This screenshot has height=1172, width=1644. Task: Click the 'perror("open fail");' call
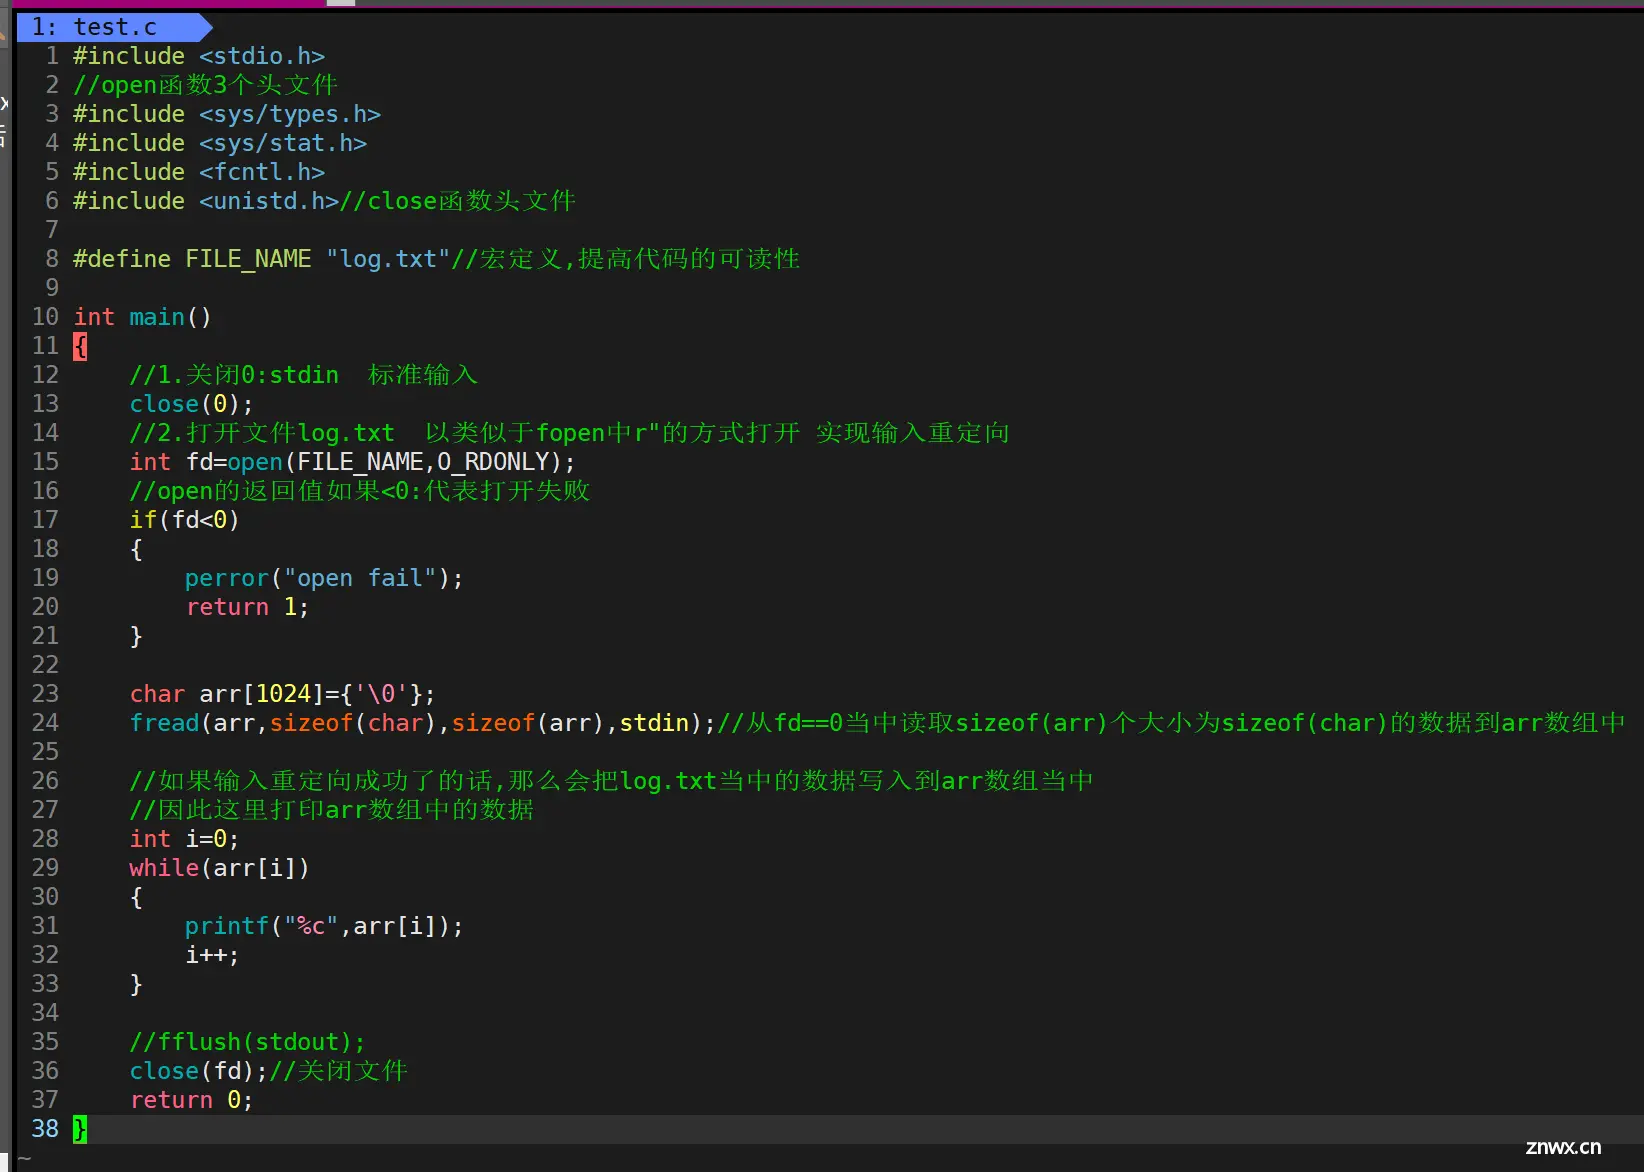(324, 578)
